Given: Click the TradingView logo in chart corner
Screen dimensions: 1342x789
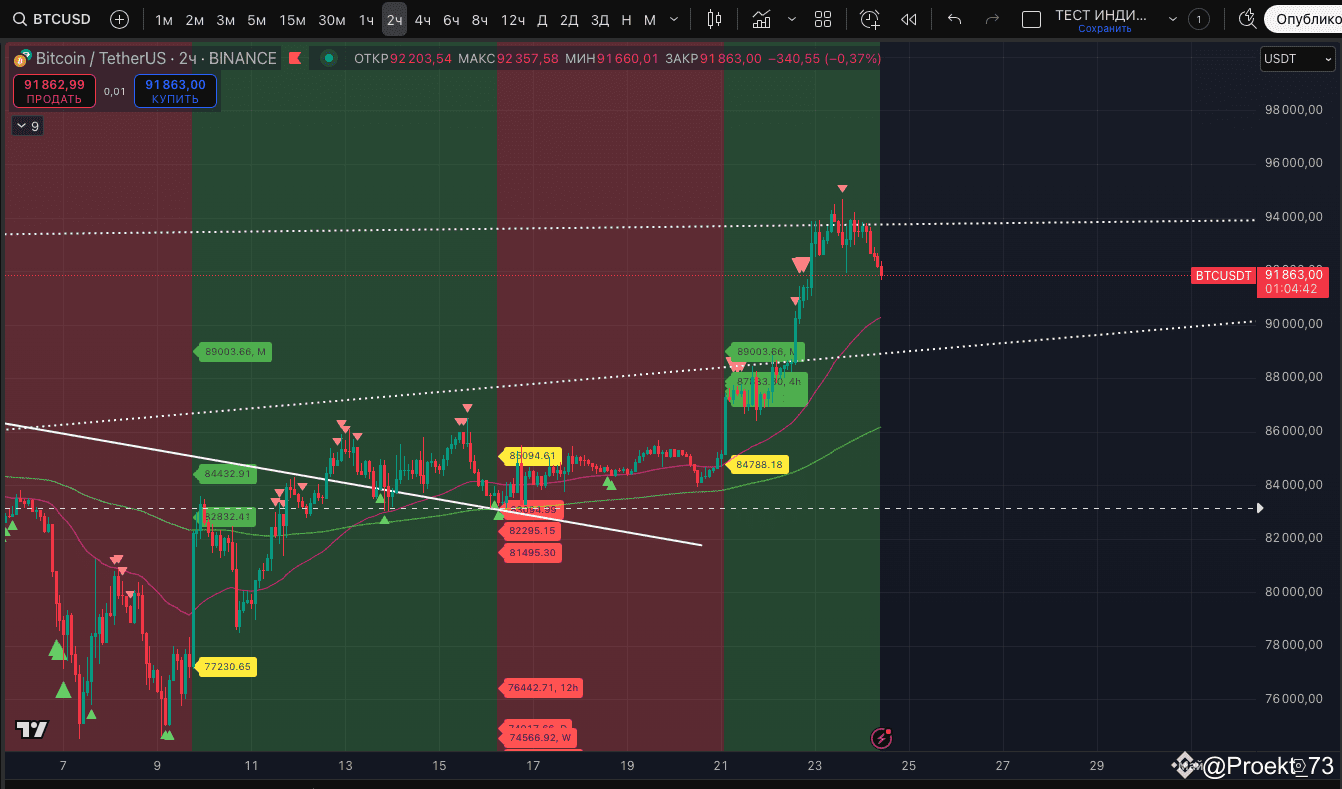Looking at the screenshot, I should click(x=32, y=729).
